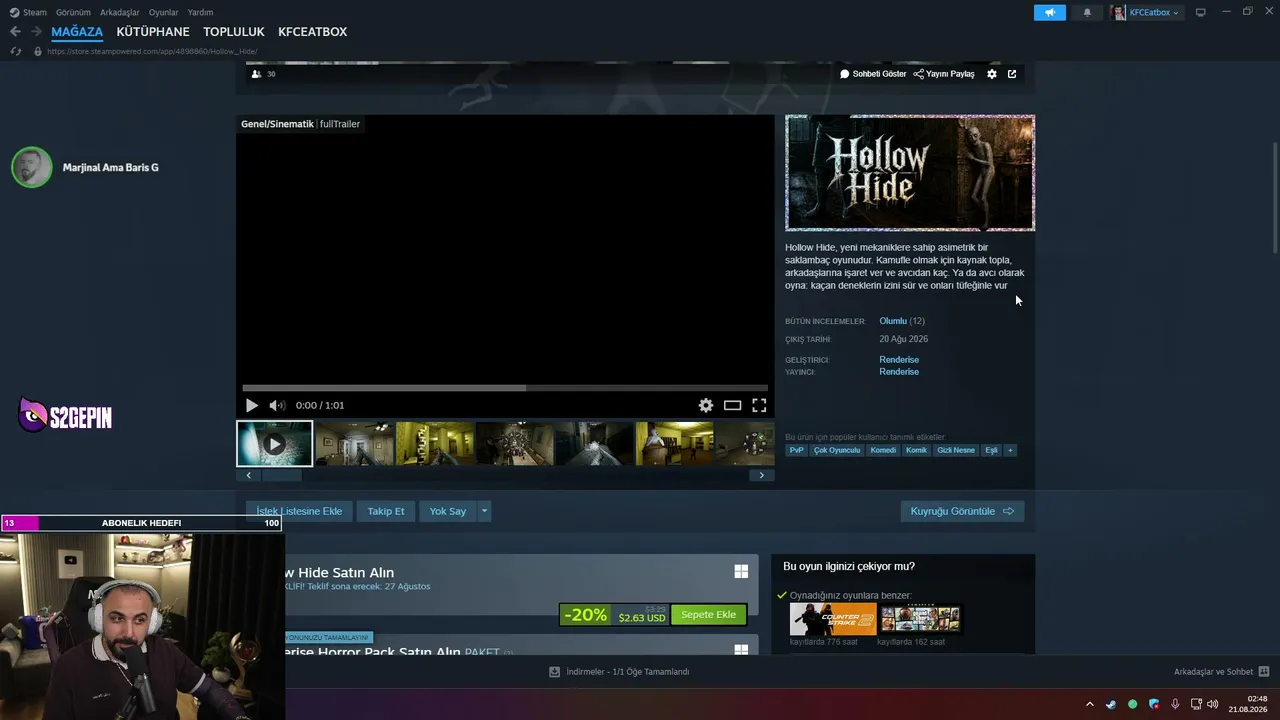Click the plus button to add tags
The image size is (1280, 720).
tap(1010, 450)
